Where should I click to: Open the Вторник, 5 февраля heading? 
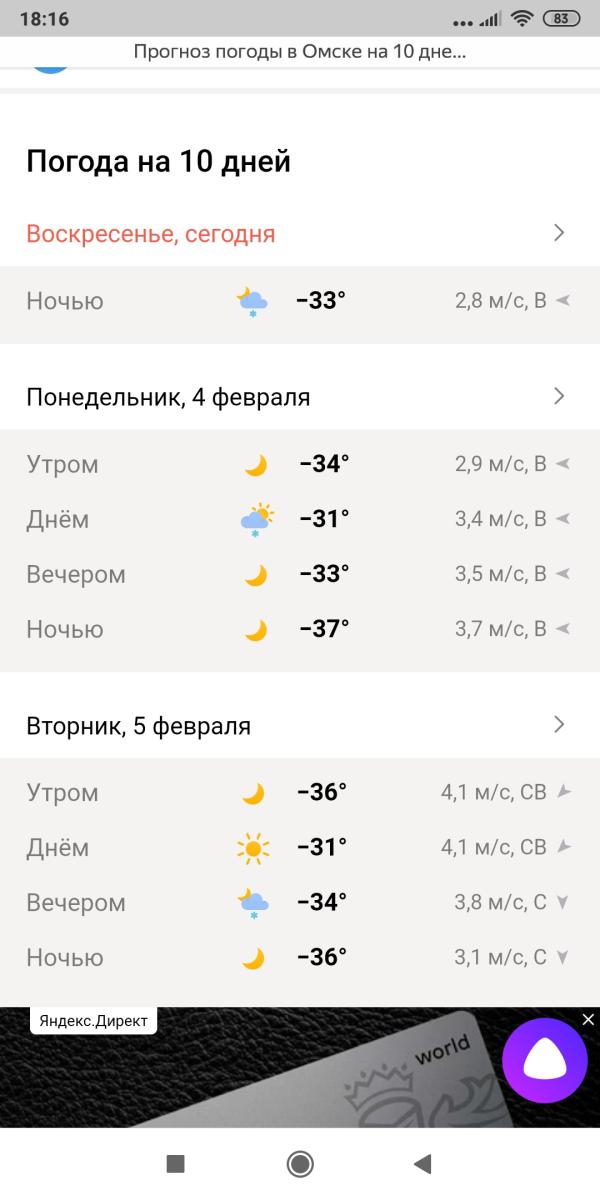[138, 726]
